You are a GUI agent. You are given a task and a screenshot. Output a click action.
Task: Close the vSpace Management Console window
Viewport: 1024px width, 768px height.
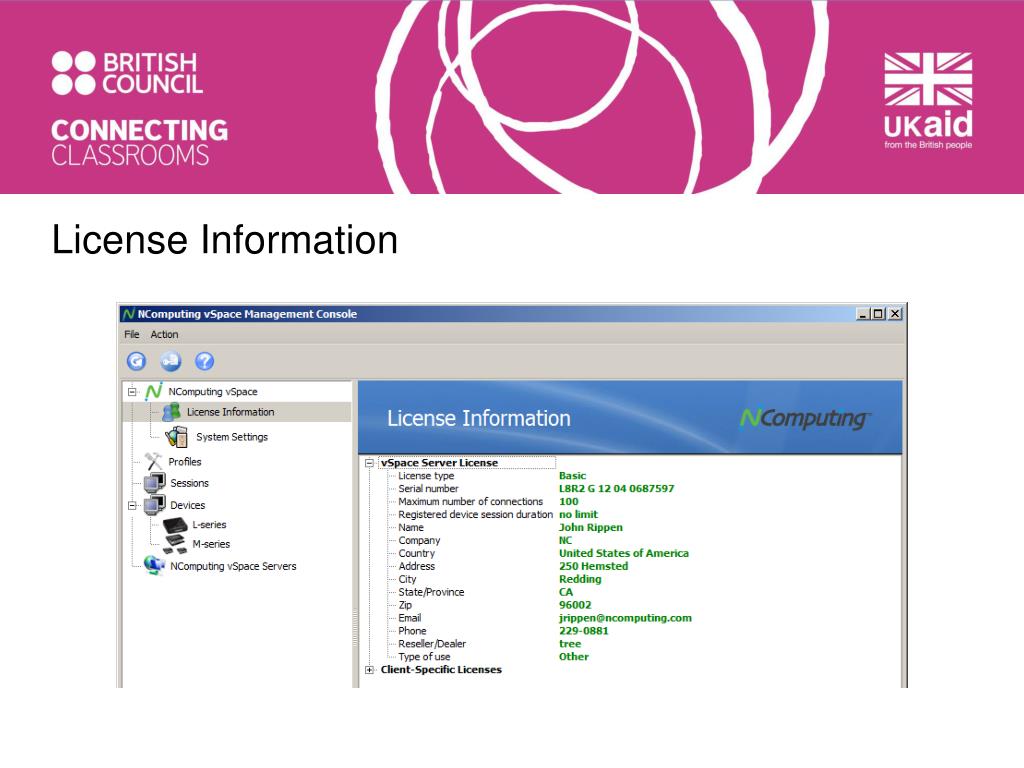tap(895, 314)
